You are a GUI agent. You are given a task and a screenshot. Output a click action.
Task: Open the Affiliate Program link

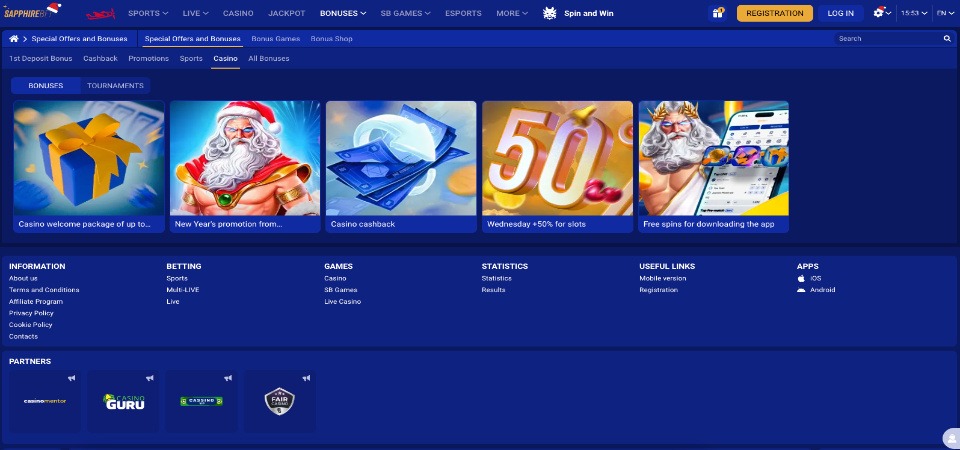click(36, 302)
